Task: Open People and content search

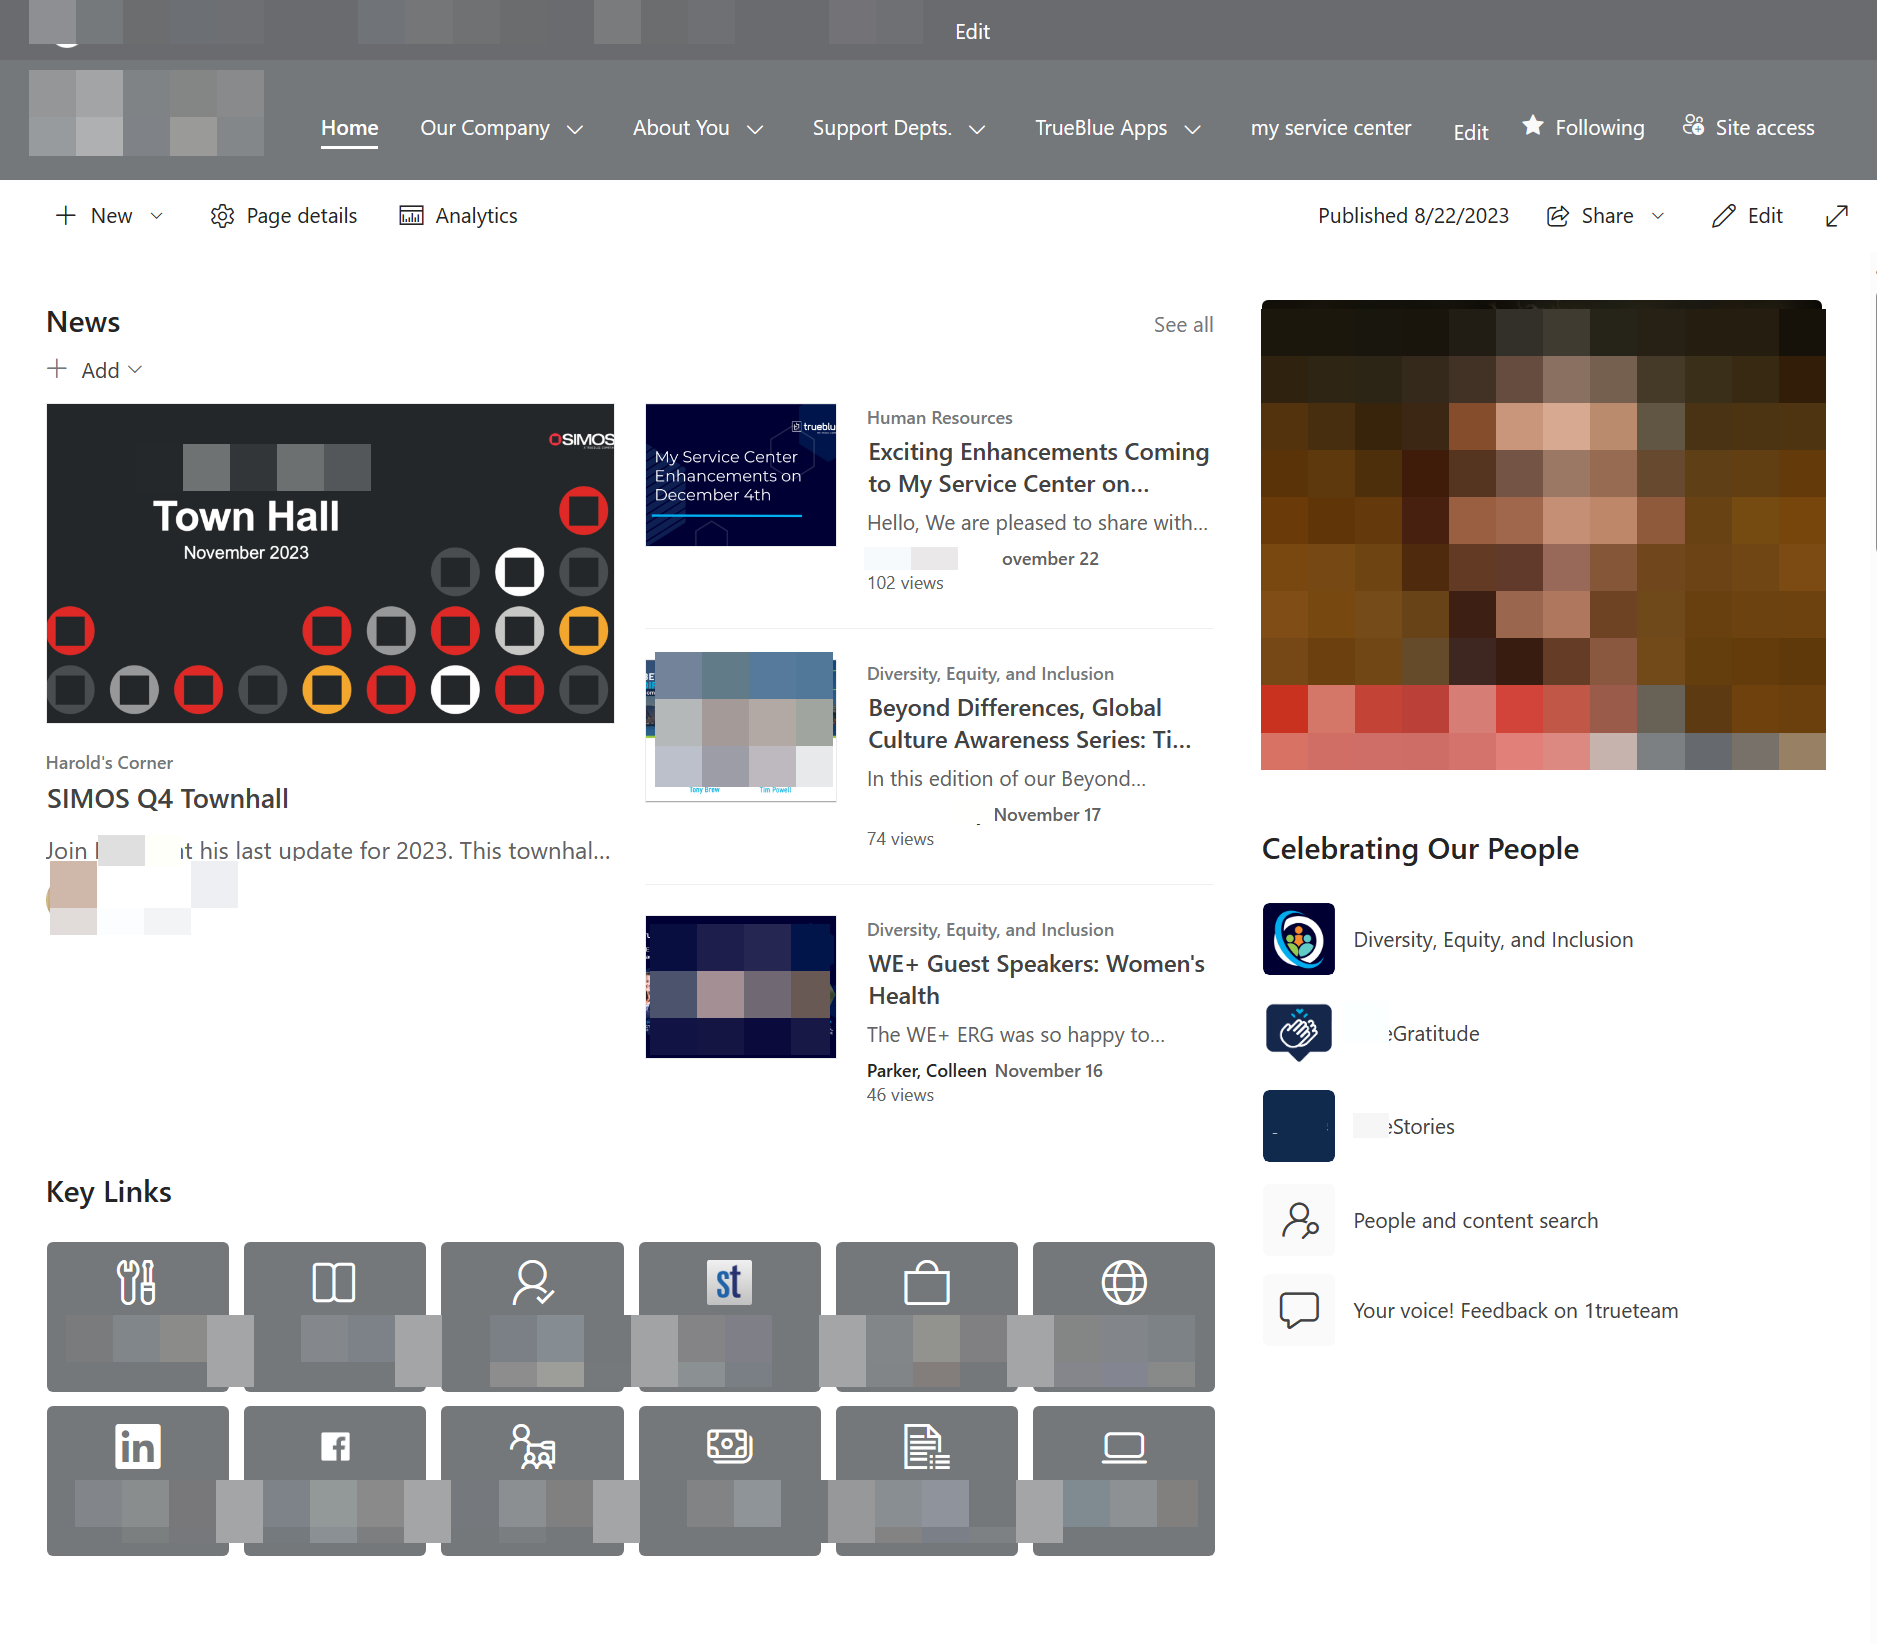Action: click(1475, 1220)
